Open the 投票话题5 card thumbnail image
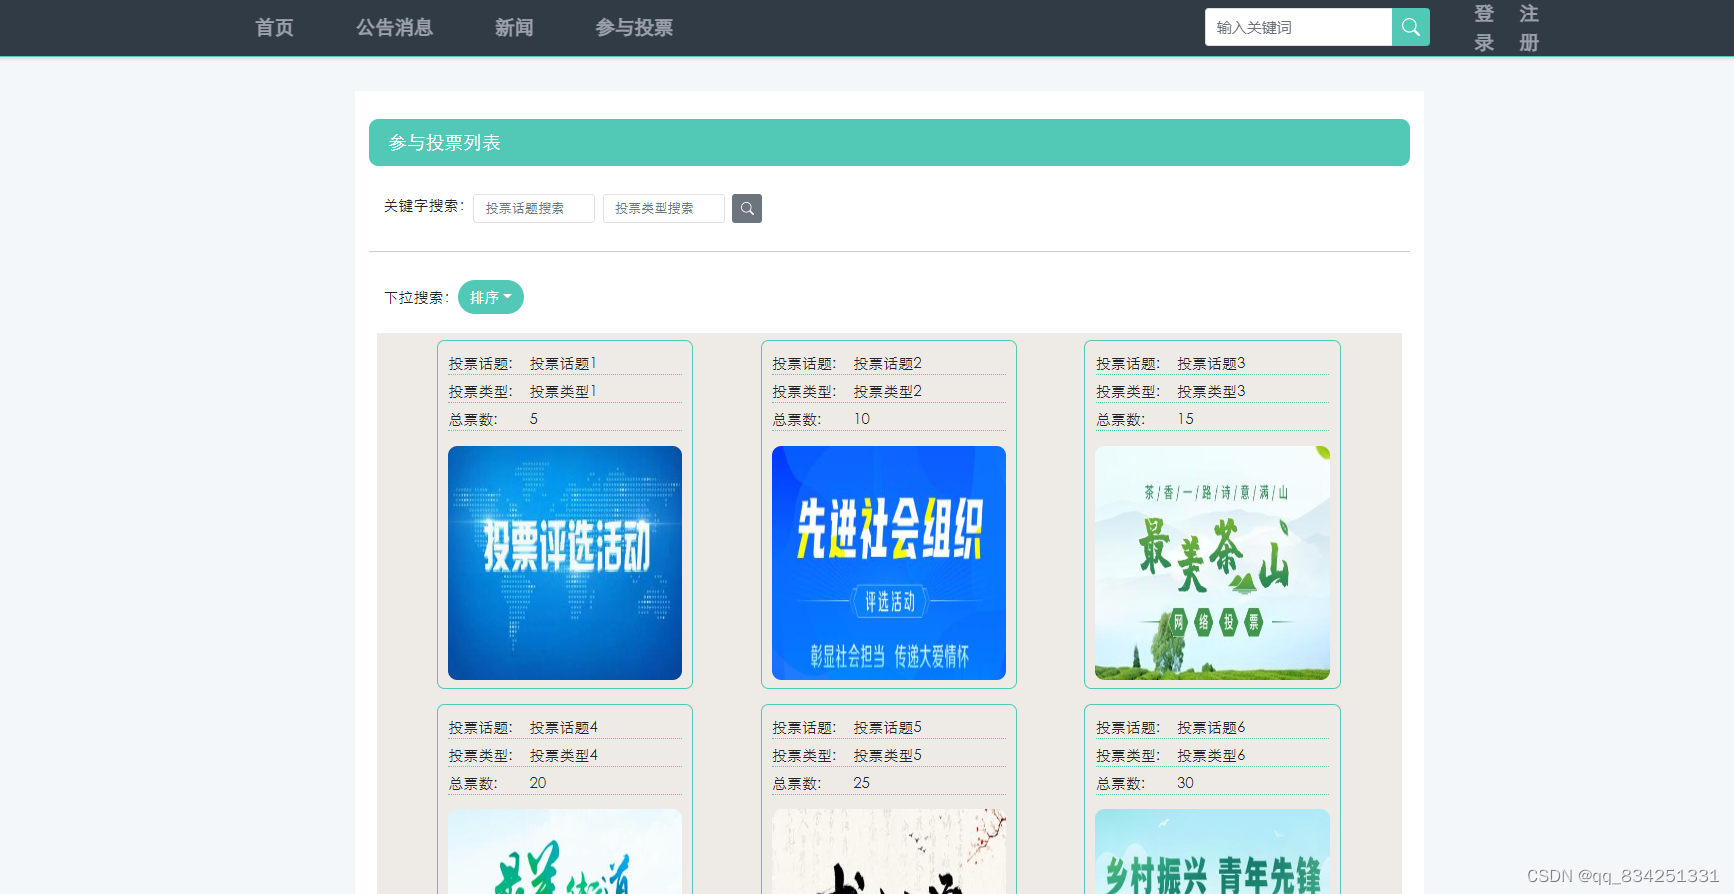The image size is (1734, 894). tap(889, 852)
